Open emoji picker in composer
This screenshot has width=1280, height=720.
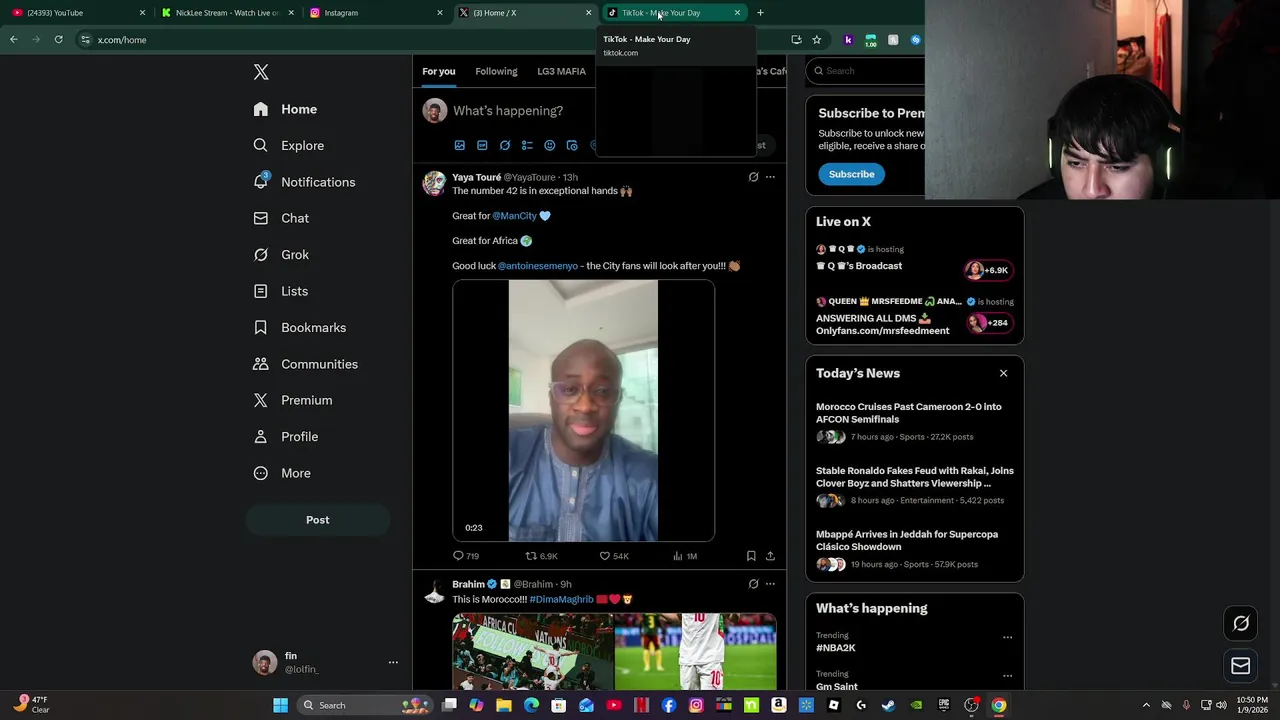point(549,146)
